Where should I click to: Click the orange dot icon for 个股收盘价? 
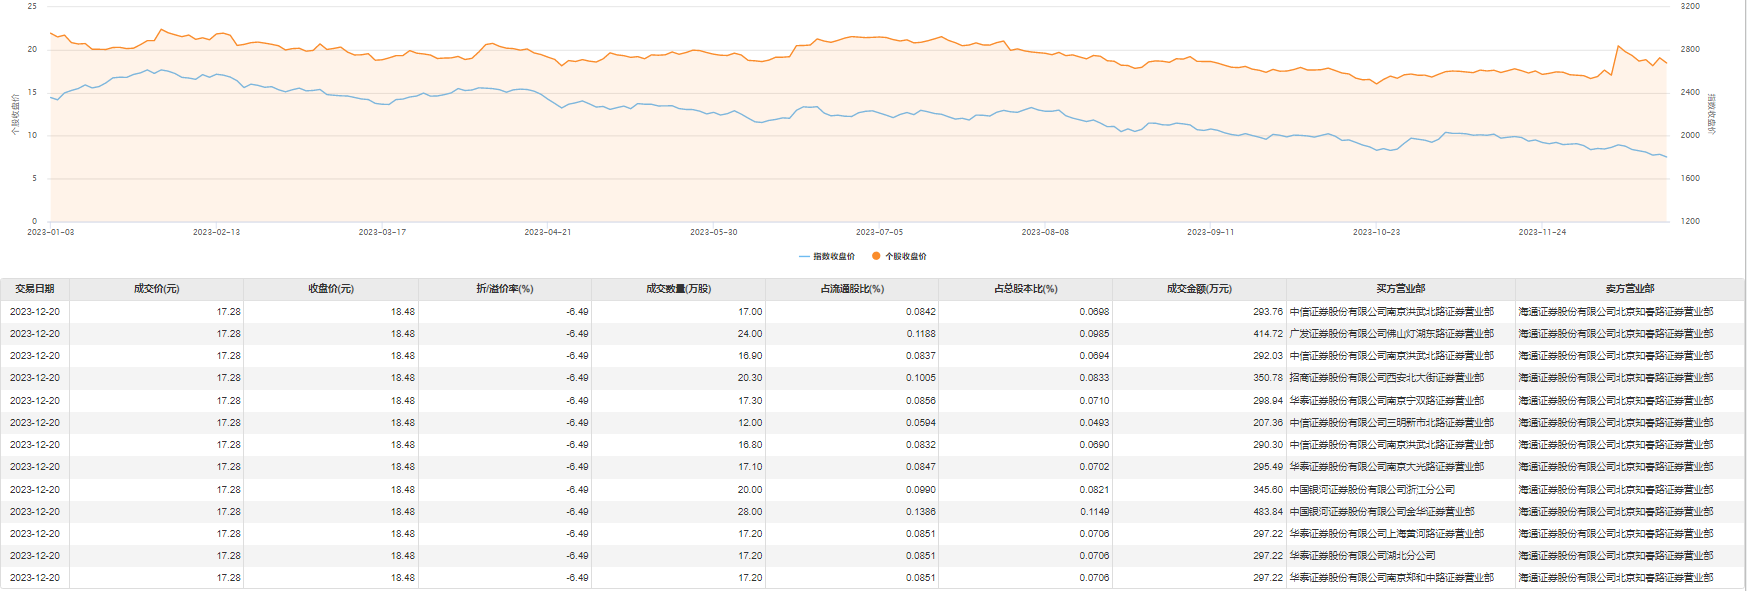click(x=876, y=257)
